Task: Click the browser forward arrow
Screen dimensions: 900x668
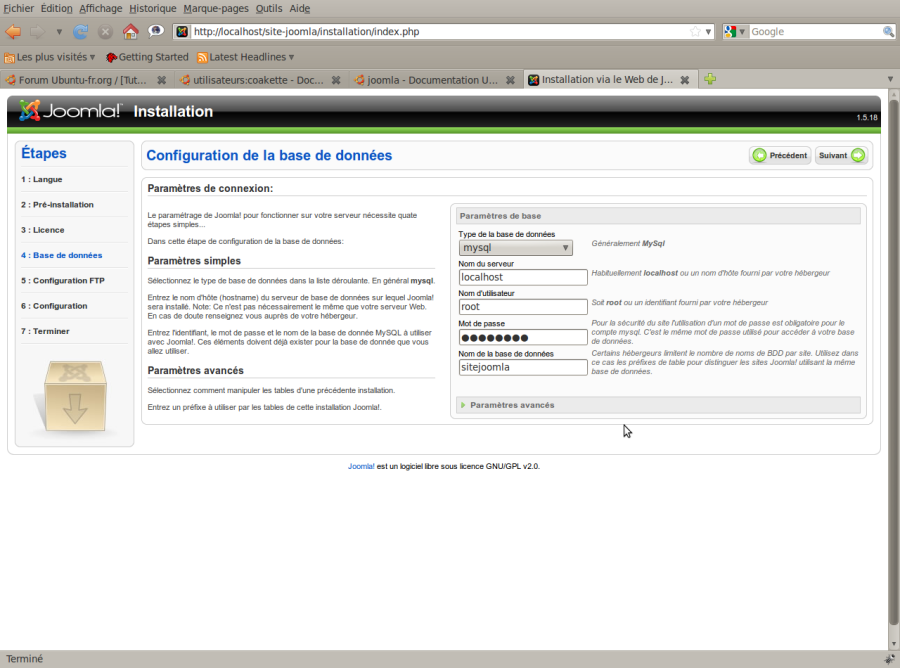Action: click(37, 32)
